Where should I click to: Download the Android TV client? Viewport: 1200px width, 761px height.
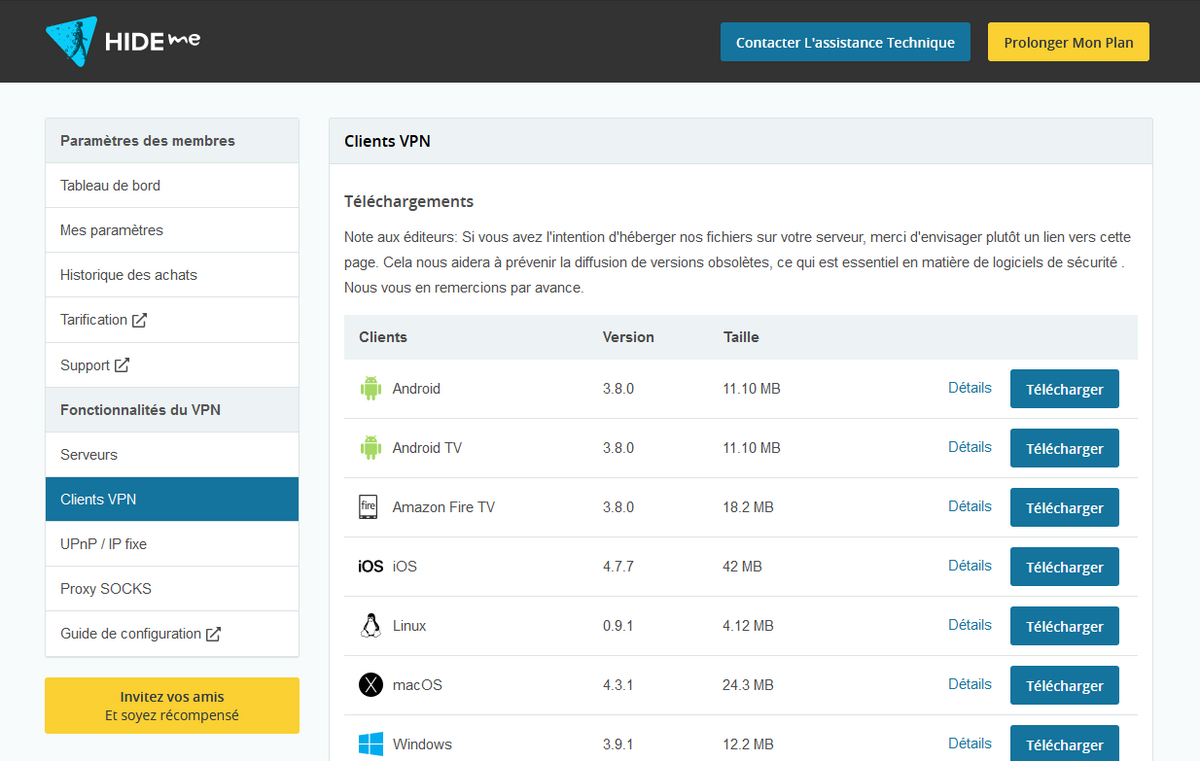[x=1064, y=448]
